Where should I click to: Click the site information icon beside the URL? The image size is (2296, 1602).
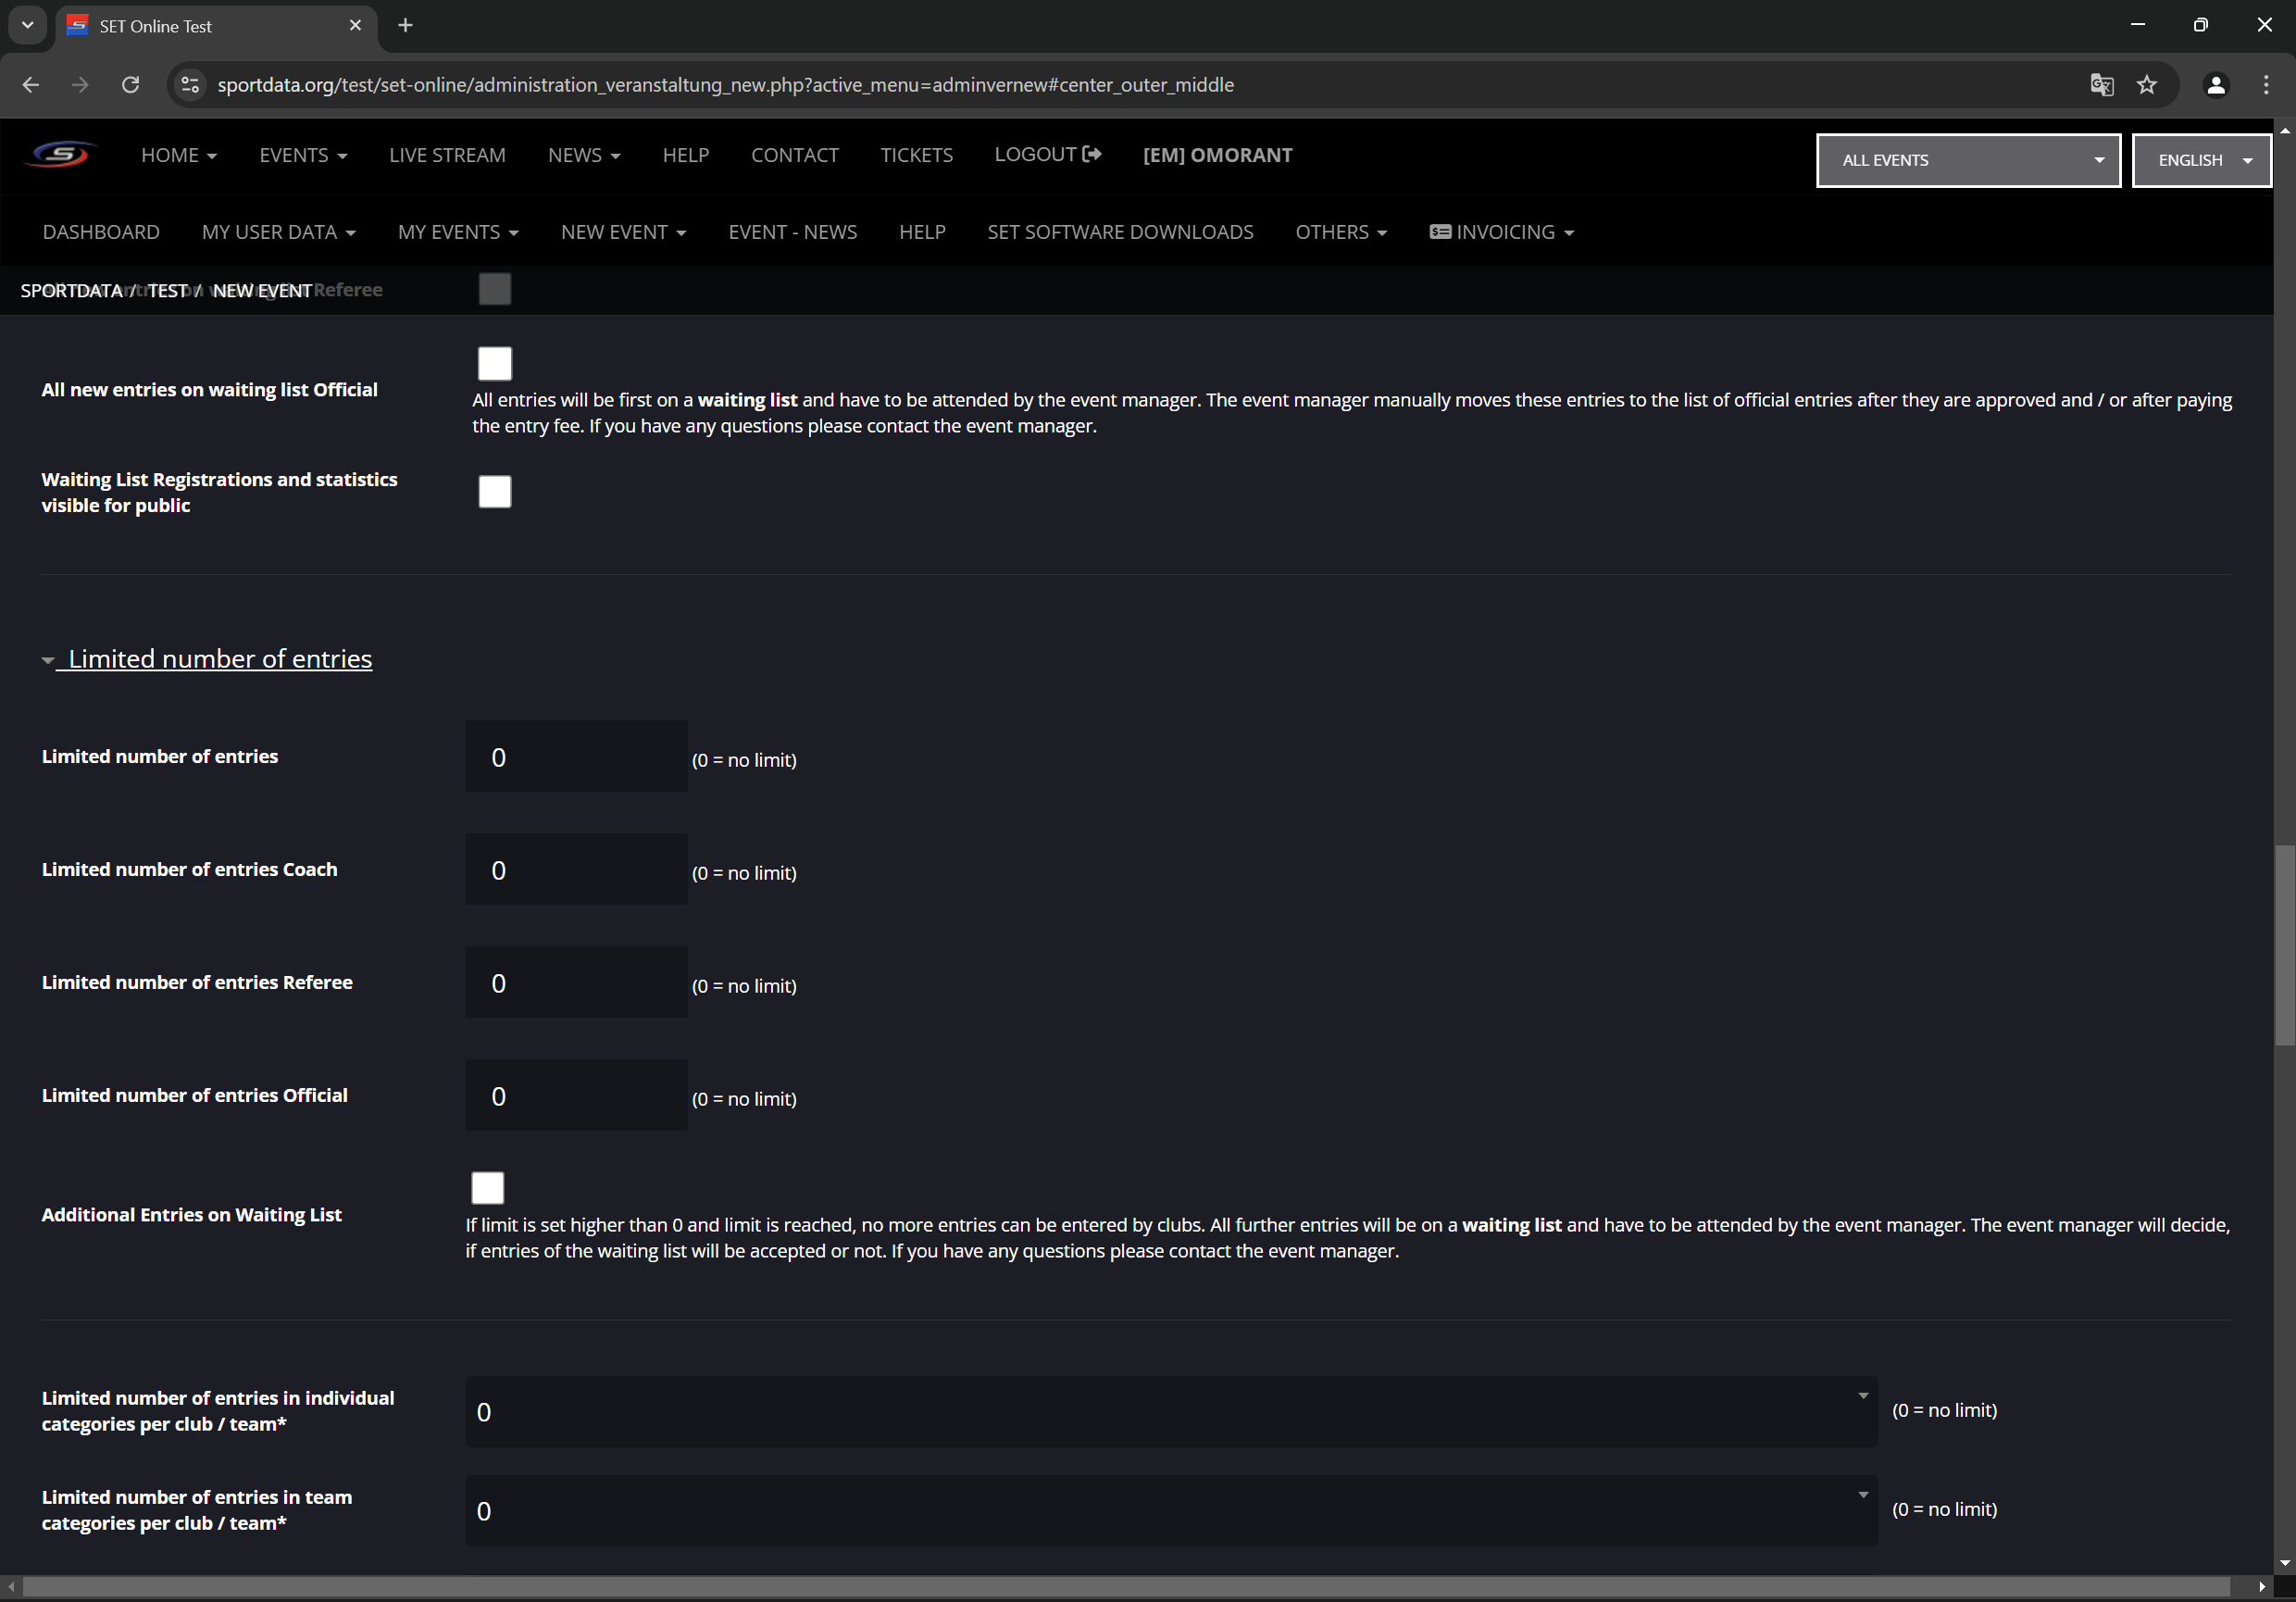190,85
